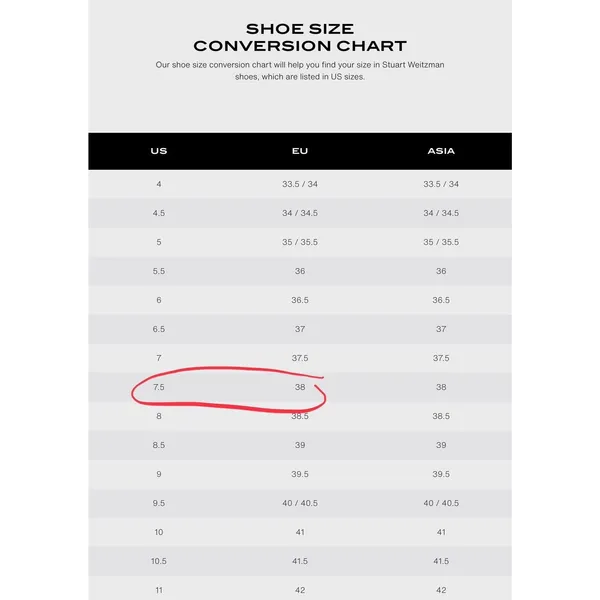This screenshot has height=600, width=600.
Task: Select the circled US size 7.5 cell
Action: tap(158, 387)
